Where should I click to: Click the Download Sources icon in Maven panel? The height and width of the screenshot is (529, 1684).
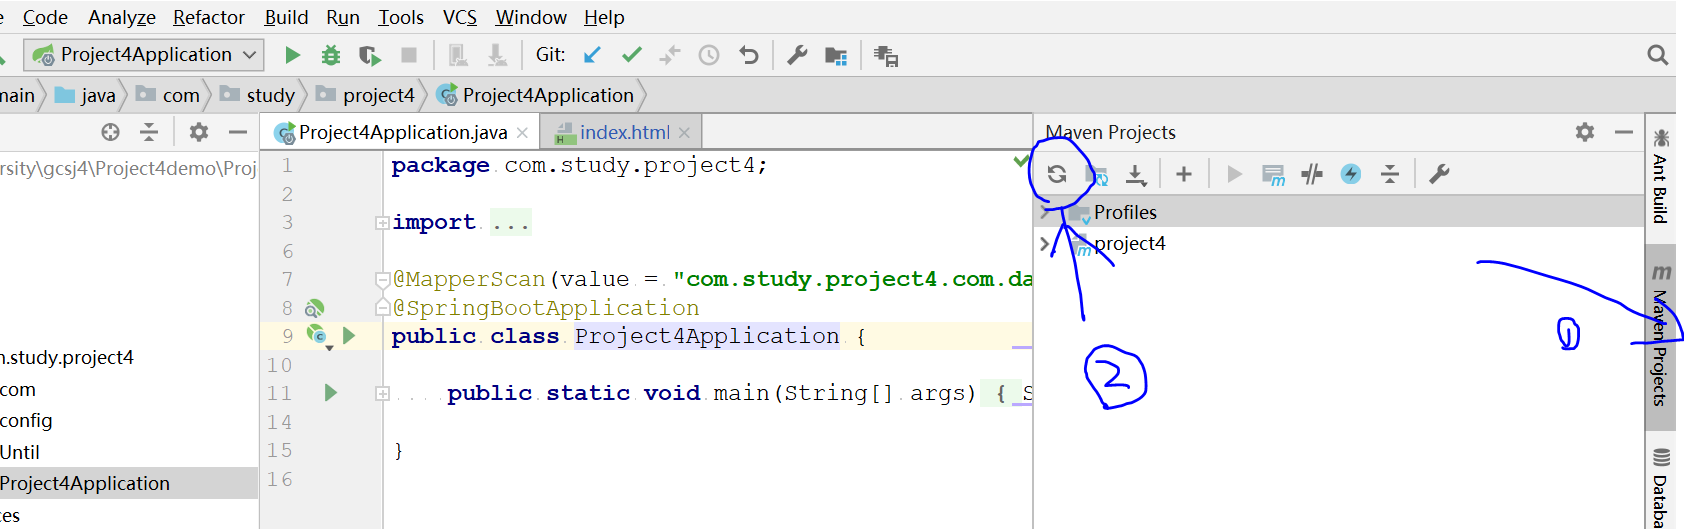1136,175
